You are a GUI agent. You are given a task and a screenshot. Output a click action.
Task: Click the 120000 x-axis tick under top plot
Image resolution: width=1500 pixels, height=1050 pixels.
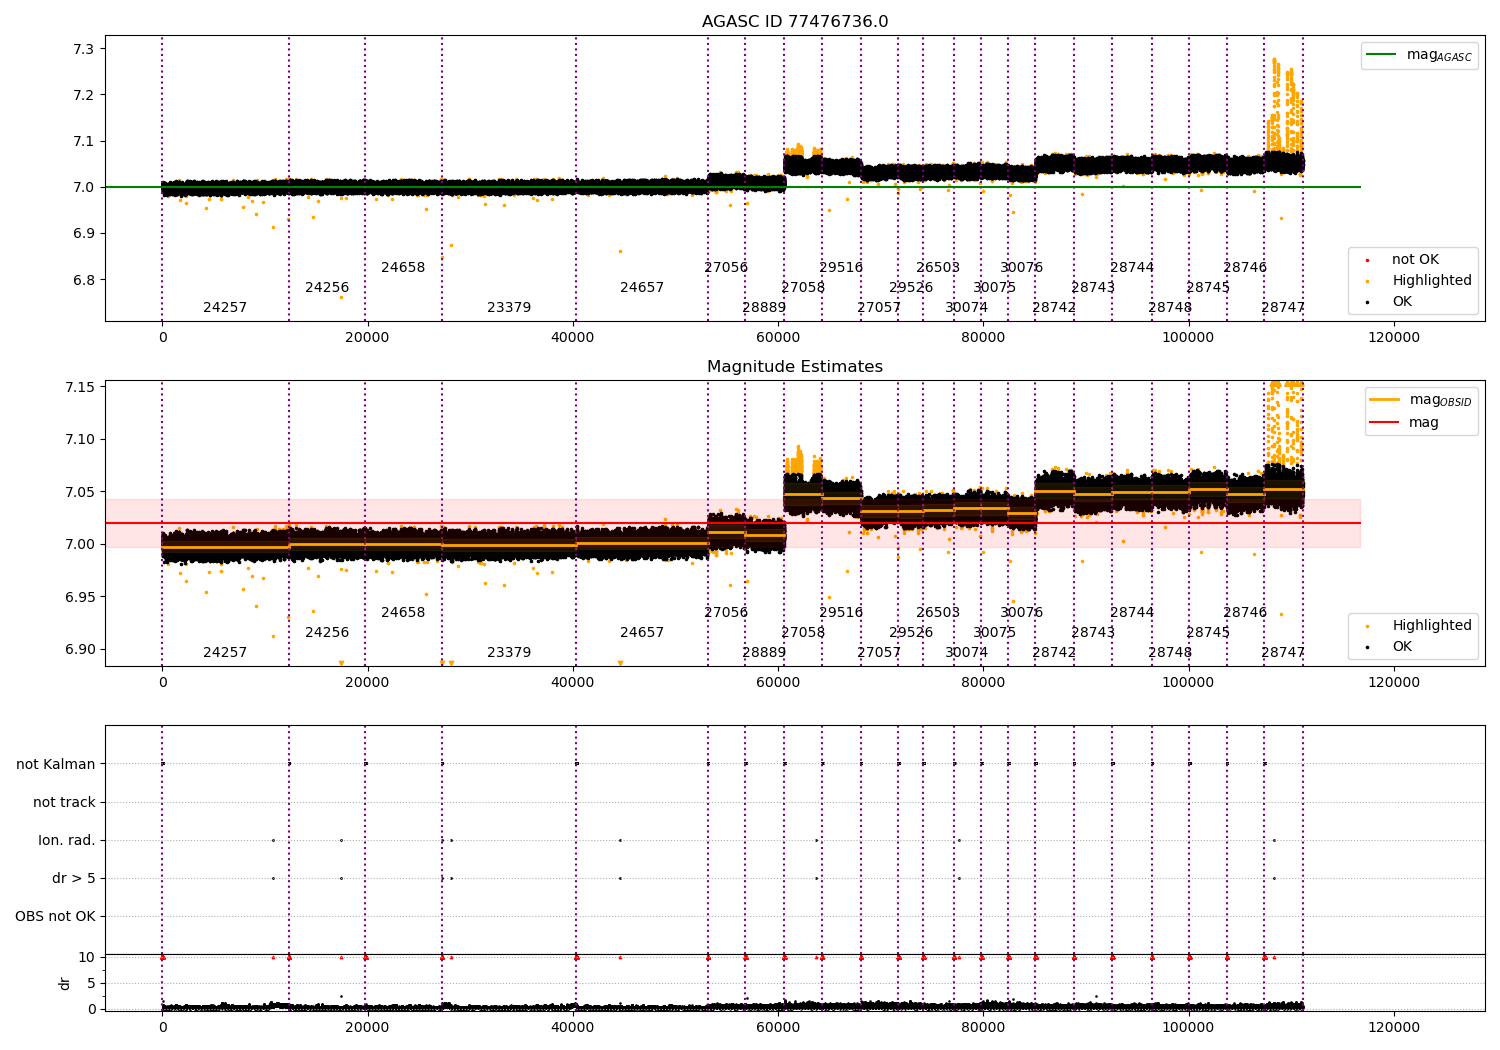point(1394,338)
